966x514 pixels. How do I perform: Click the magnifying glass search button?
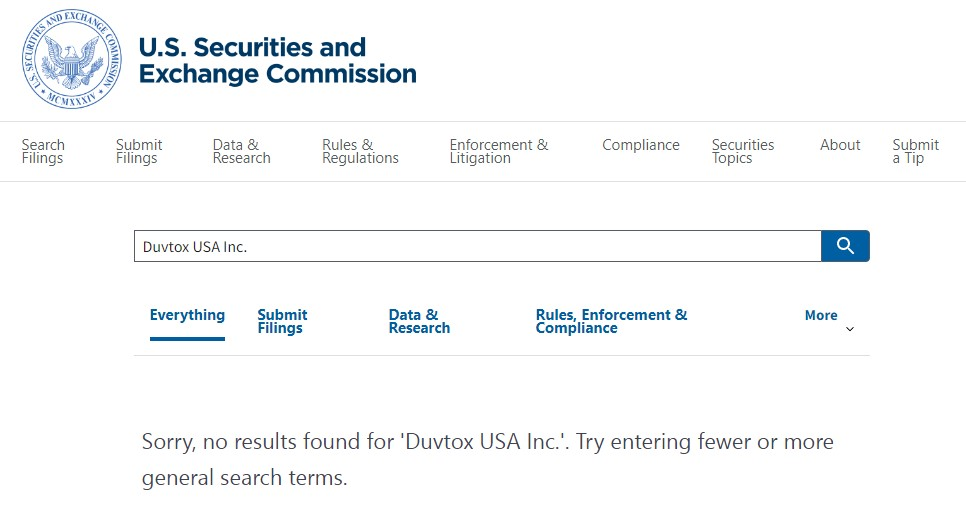pyautogui.click(x=845, y=246)
